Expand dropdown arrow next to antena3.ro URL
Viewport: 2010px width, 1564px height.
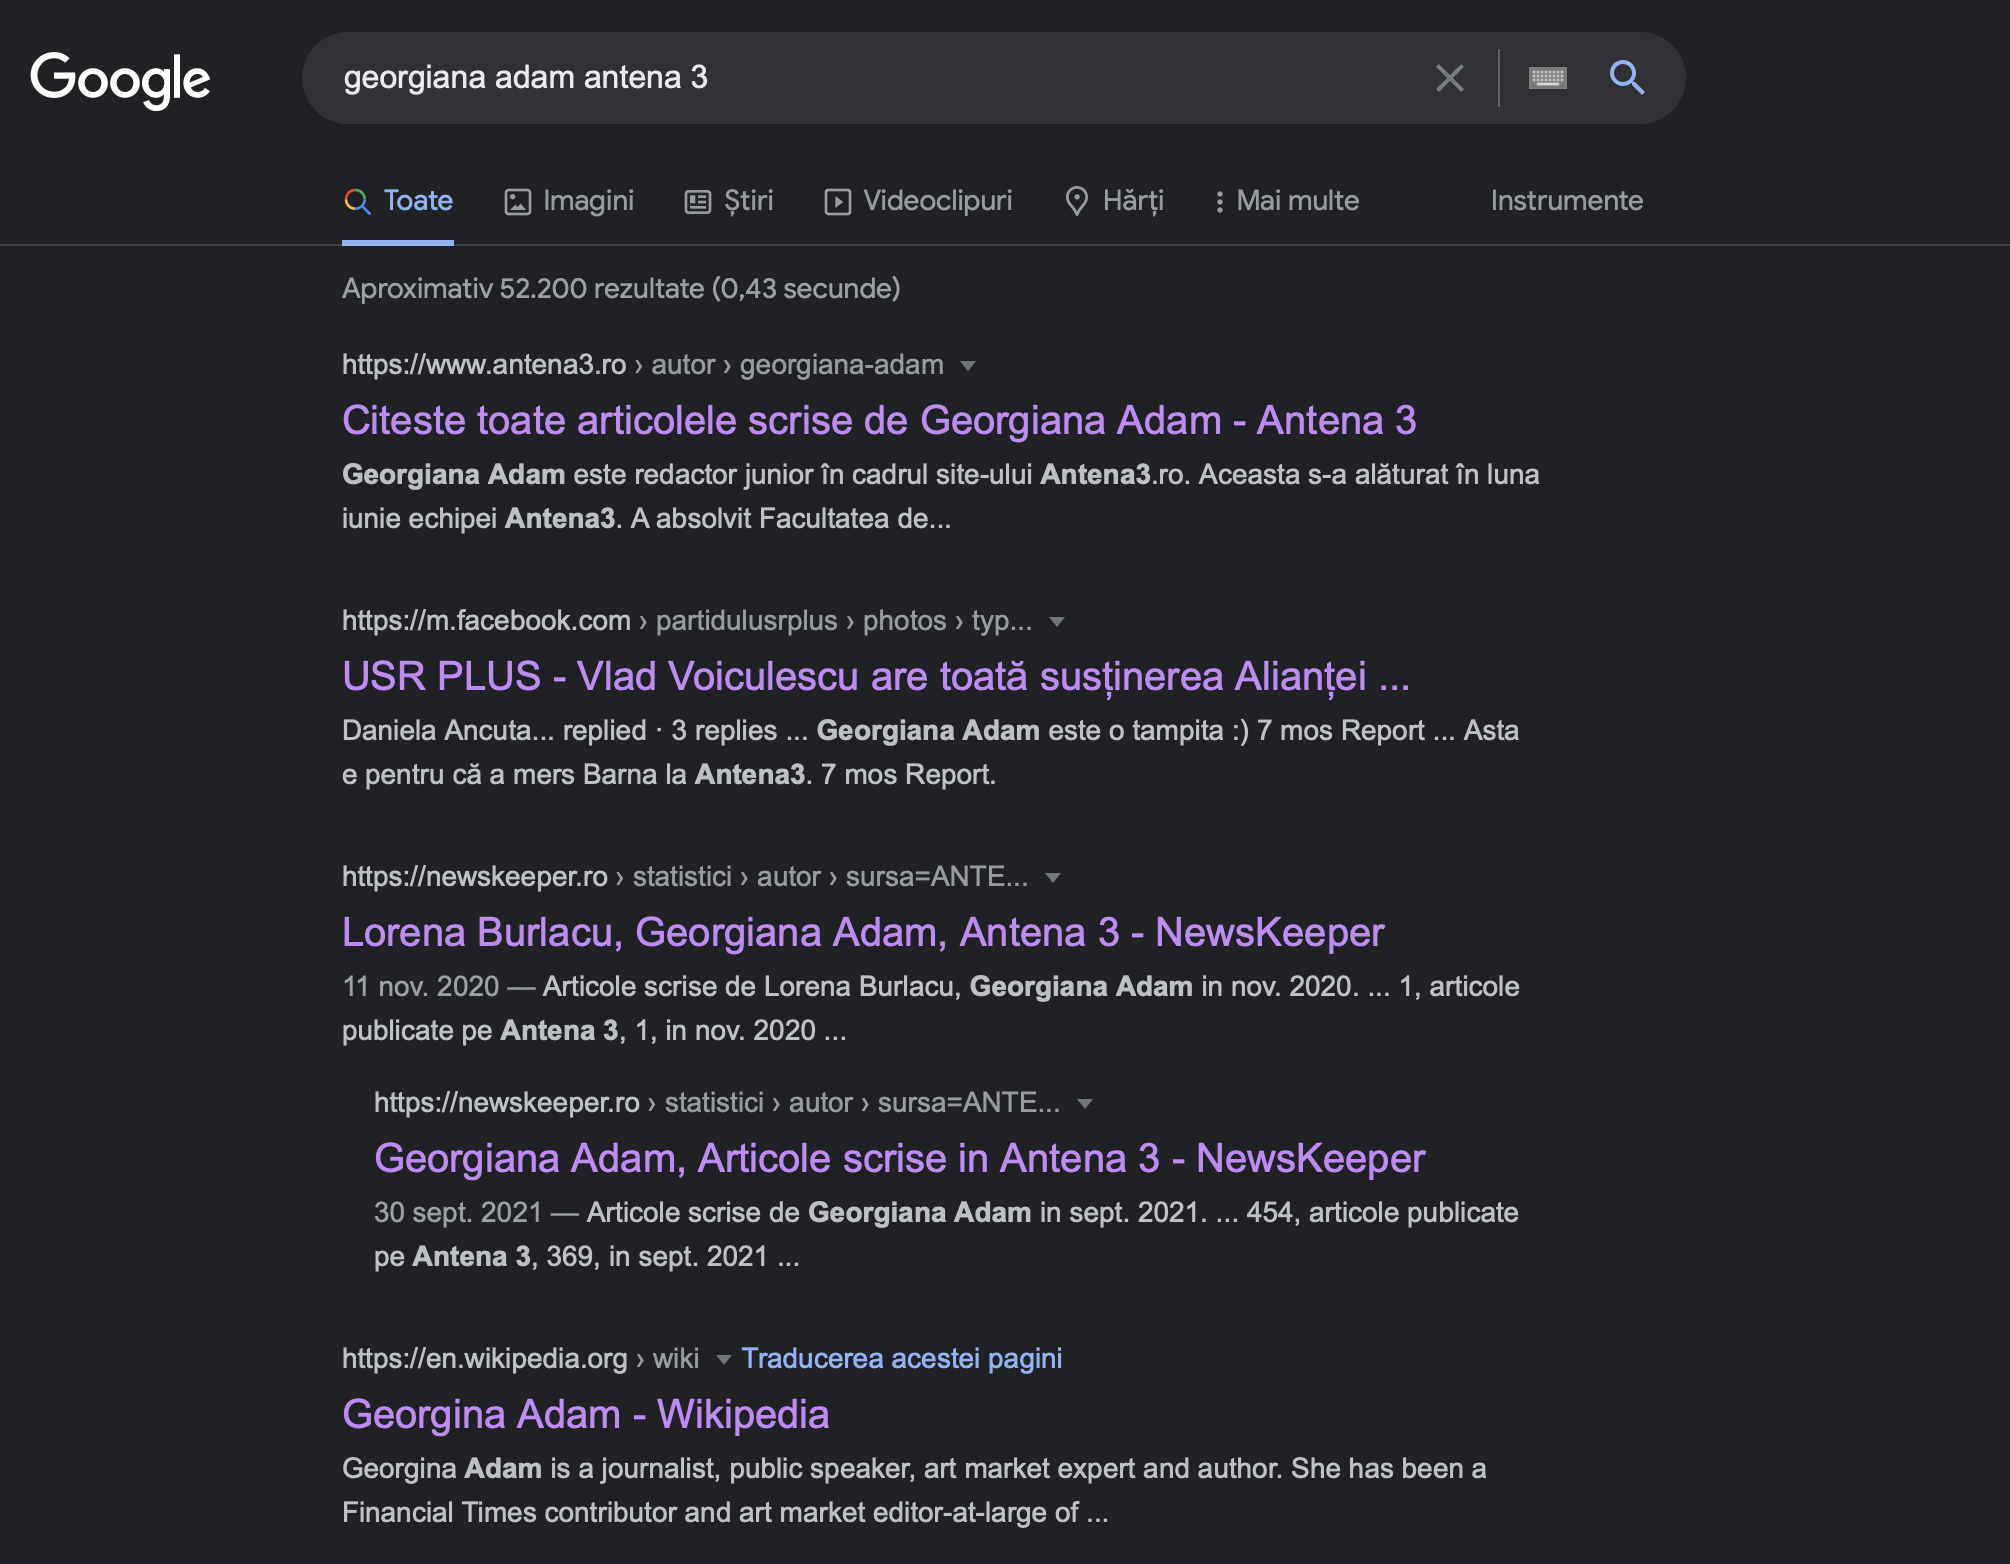pos(967,366)
